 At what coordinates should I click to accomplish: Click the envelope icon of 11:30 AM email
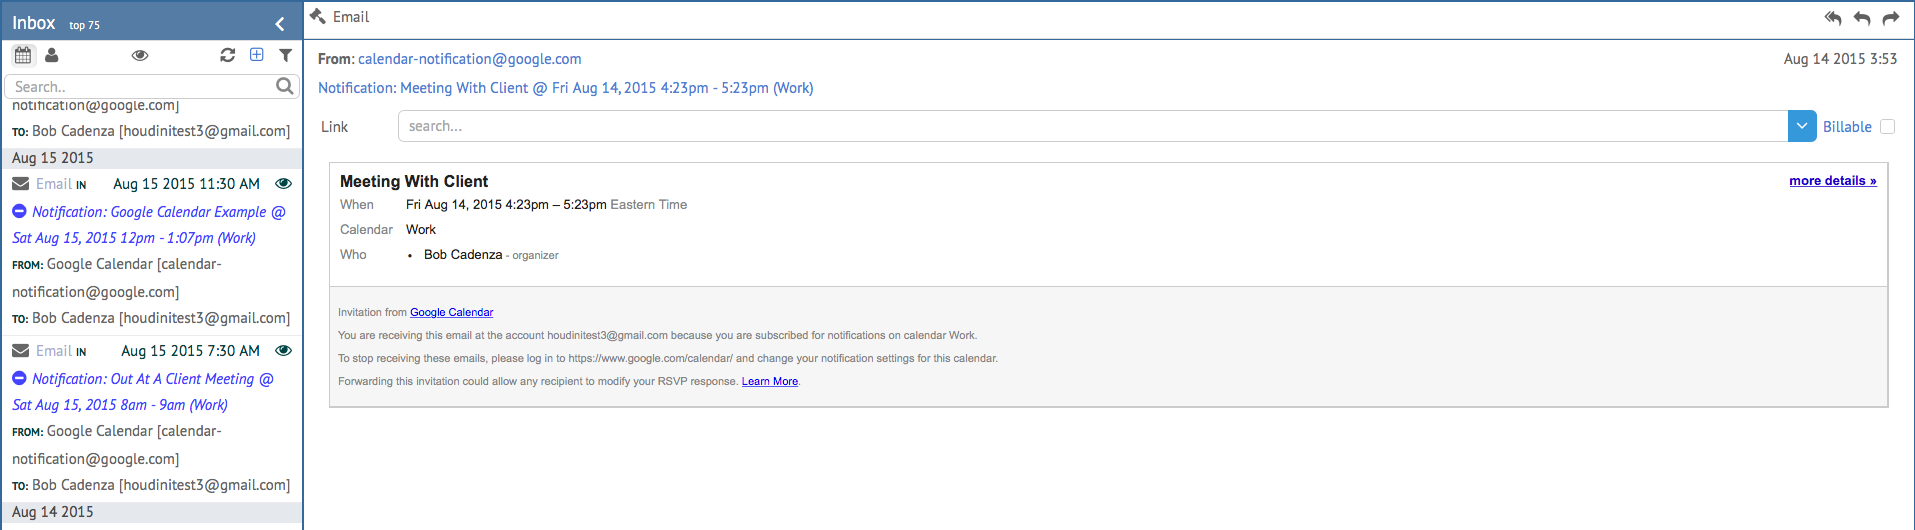(x=20, y=184)
